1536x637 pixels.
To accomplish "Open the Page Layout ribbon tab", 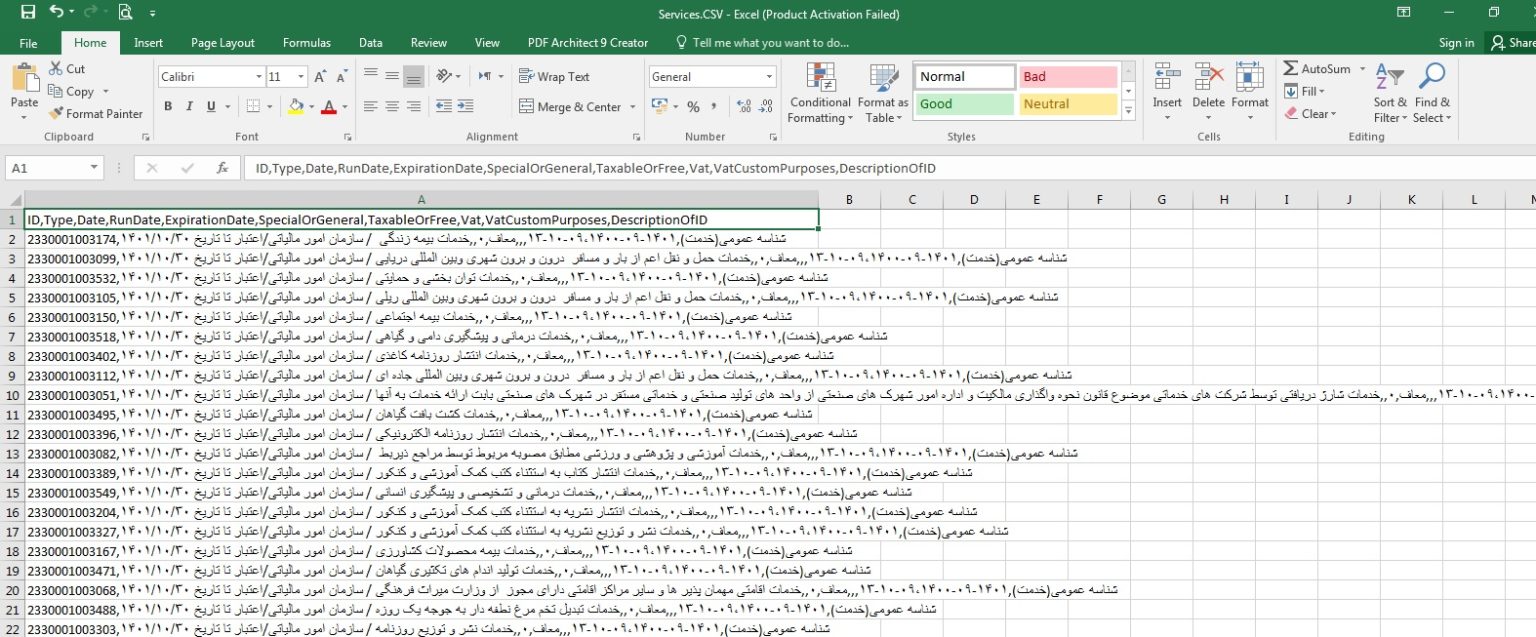I will [x=222, y=43].
